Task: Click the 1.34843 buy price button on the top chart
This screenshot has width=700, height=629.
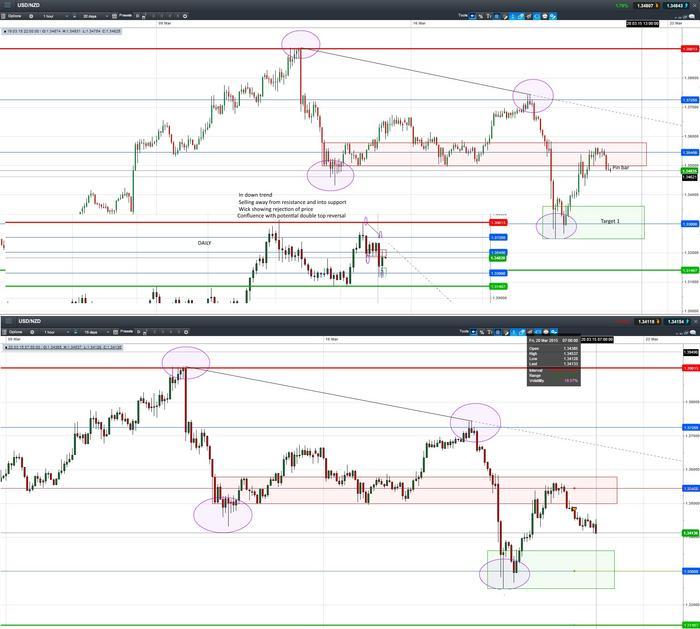Action: pyautogui.click(x=676, y=6)
